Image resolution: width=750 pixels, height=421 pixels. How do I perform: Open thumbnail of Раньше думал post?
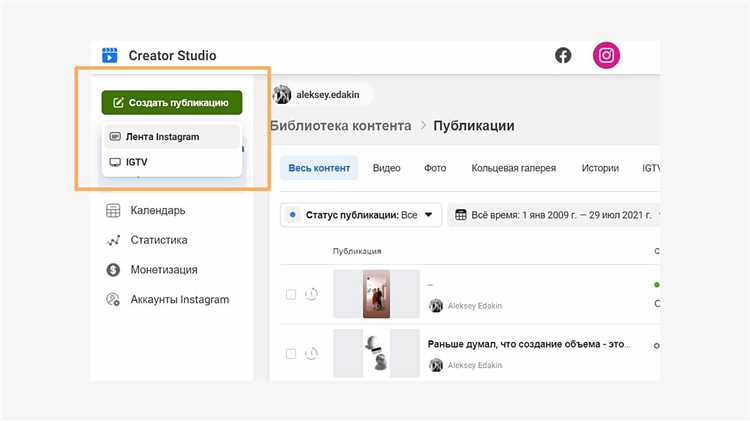point(376,354)
